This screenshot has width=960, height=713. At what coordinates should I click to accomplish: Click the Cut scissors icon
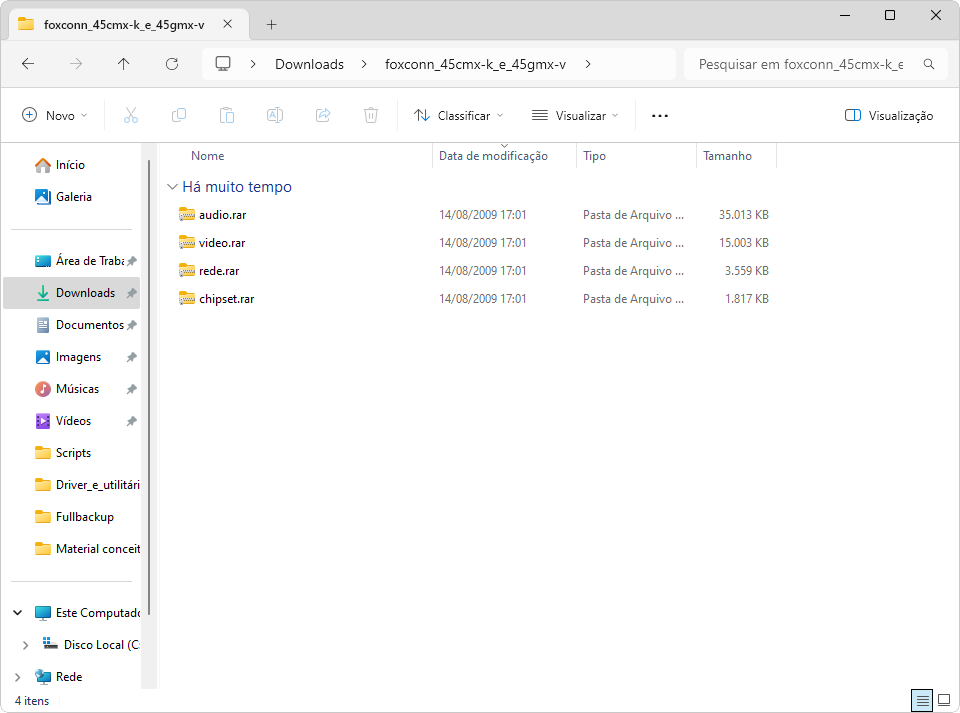point(131,115)
